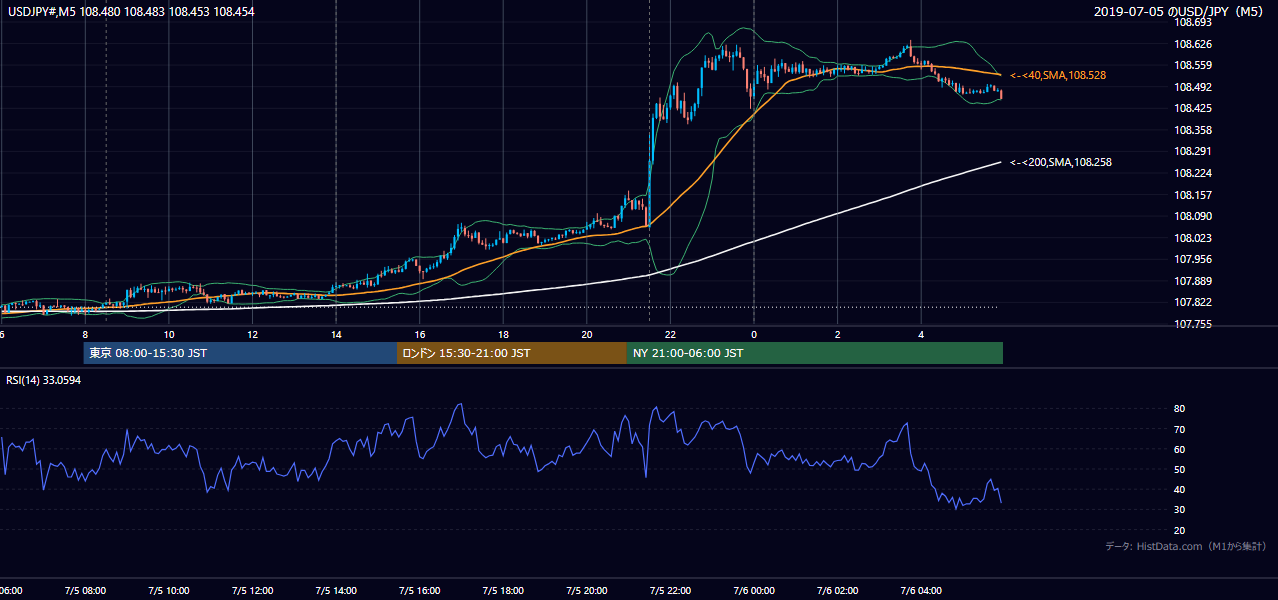Screen dimensions: 1278x600
Task: Click hour label 22 under the price chart
Action: tap(670, 335)
